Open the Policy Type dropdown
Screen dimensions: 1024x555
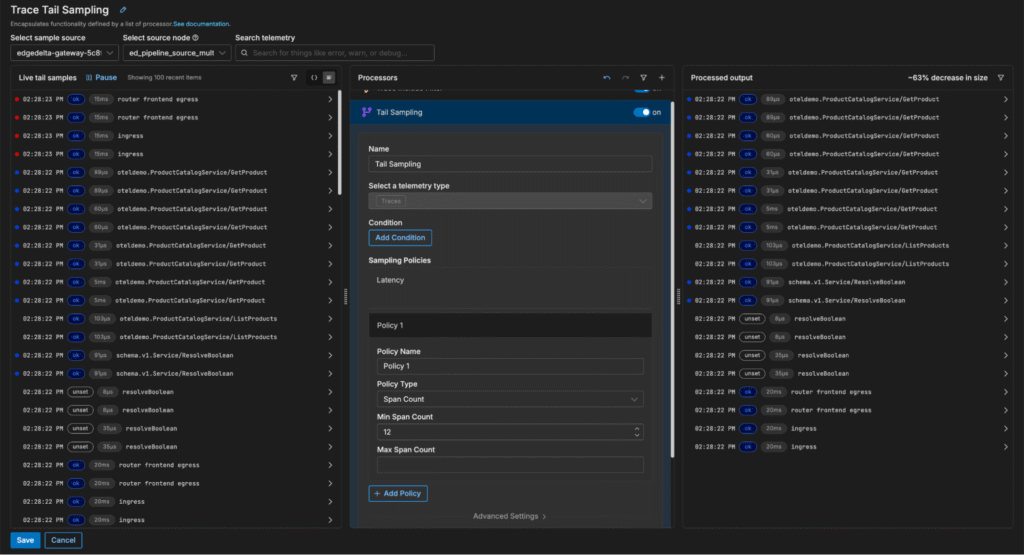click(510, 400)
